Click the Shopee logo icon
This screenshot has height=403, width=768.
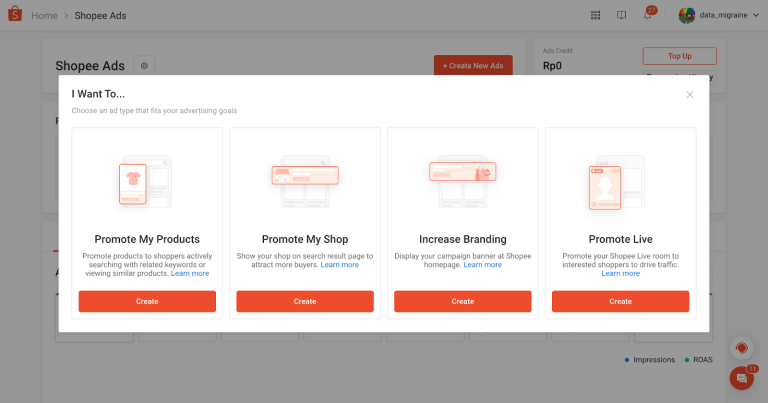(x=15, y=15)
